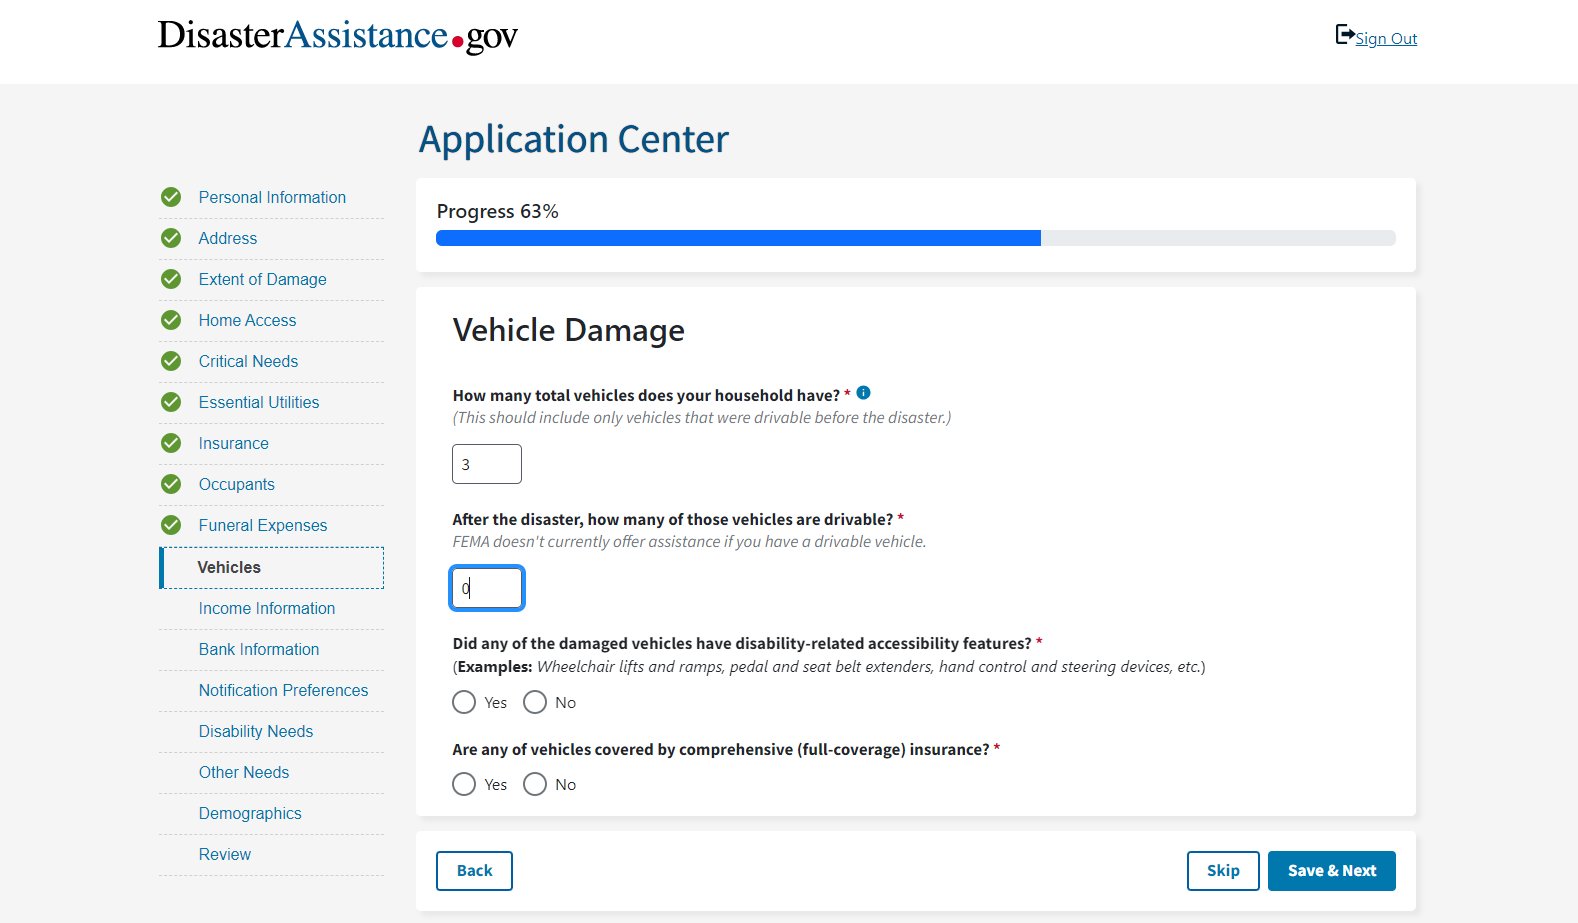Click green checkmark beside Critical Needs
The width and height of the screenshot is (1578, 923).
click(x=171, y=361)
